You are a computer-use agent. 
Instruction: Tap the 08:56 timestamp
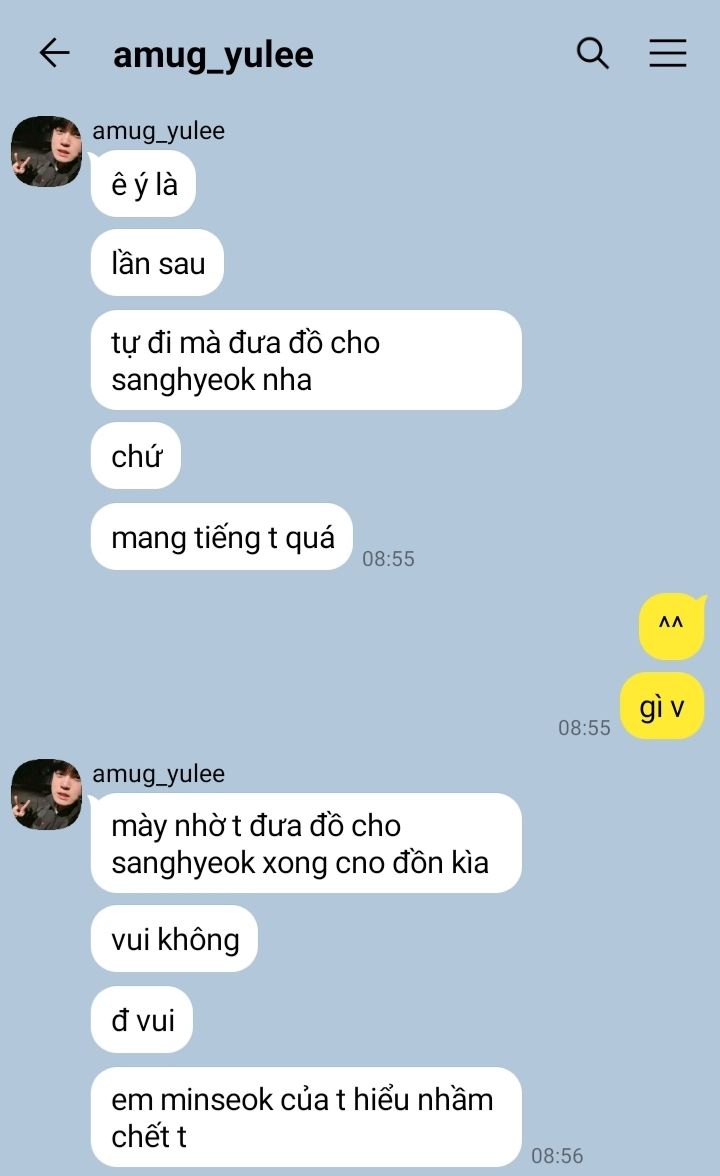pos(557,1156)
